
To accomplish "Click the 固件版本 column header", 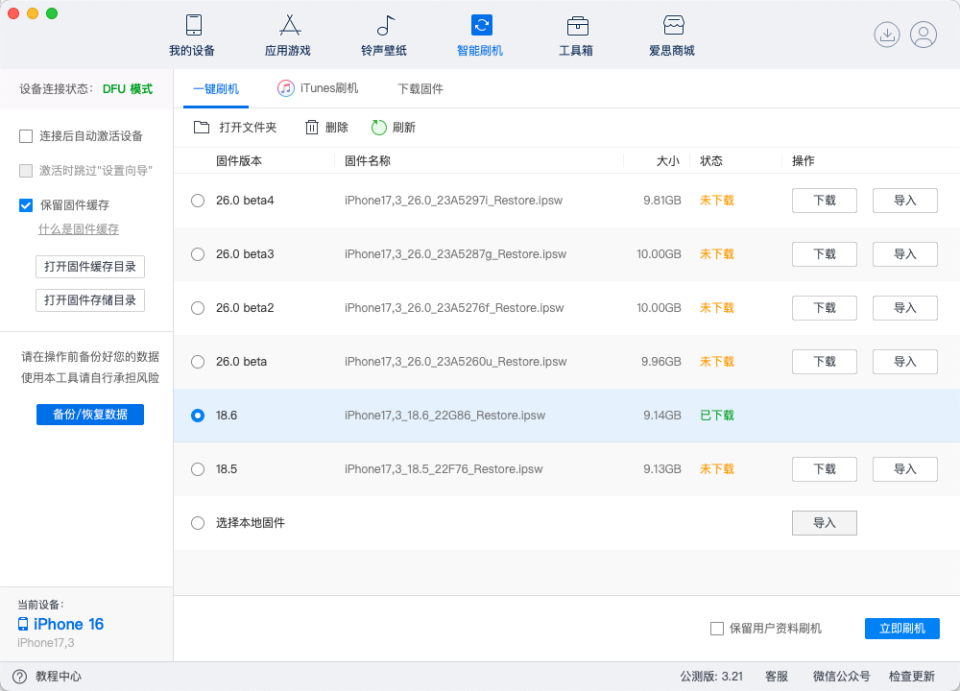I will [239, 161].
